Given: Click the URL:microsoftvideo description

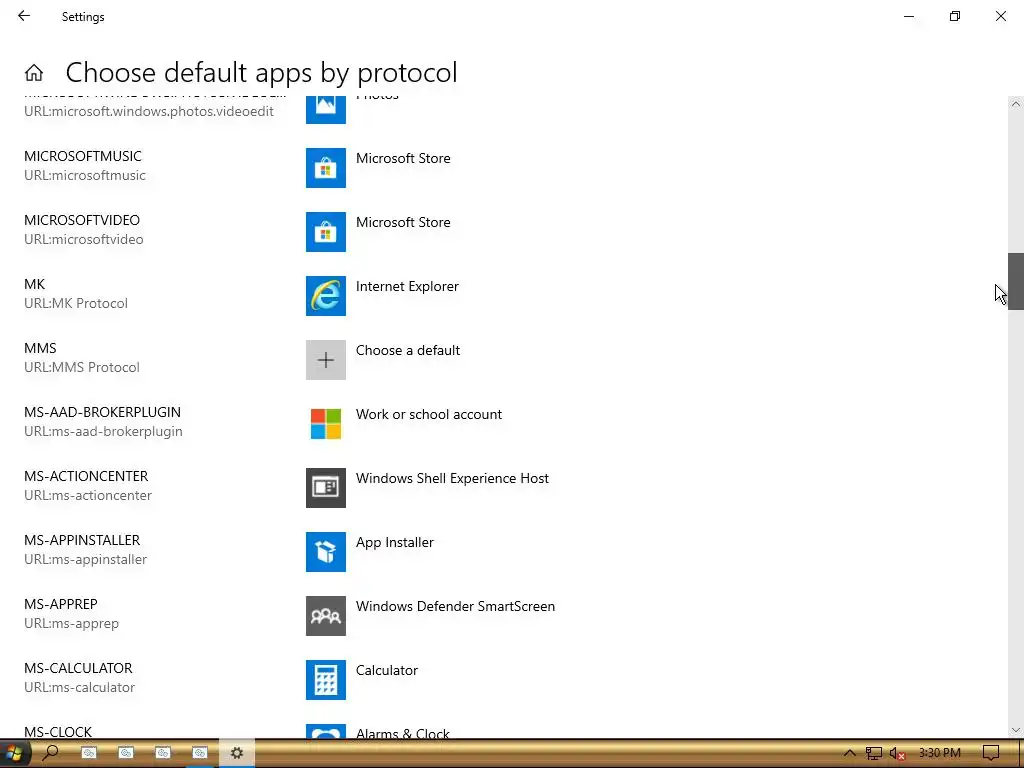Looking at the screenshot, I should coord(84,239).
